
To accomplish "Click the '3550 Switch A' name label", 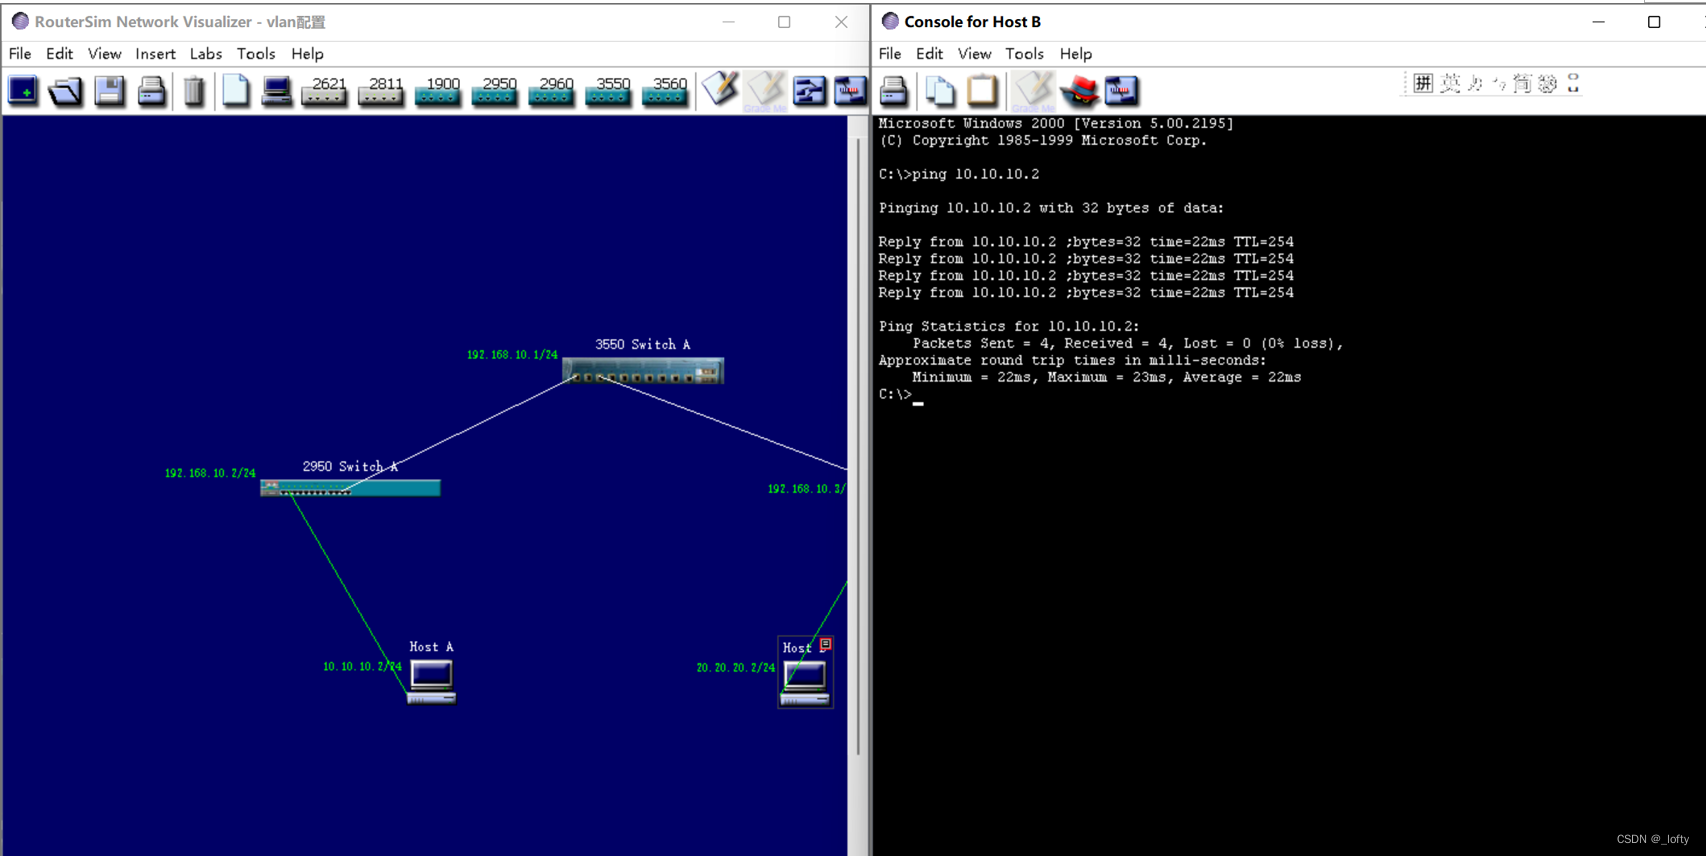I will [x=643, y=344].
